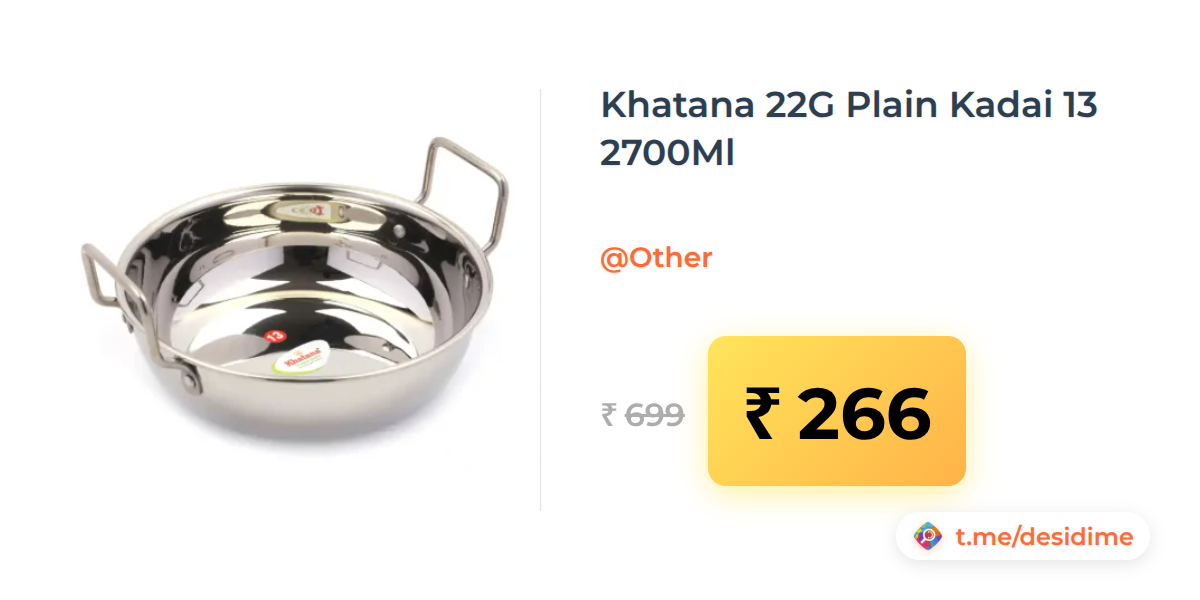1200x600 pixels.
Task: Open the t.me/desidime link text
Action: pos(1044,537)
